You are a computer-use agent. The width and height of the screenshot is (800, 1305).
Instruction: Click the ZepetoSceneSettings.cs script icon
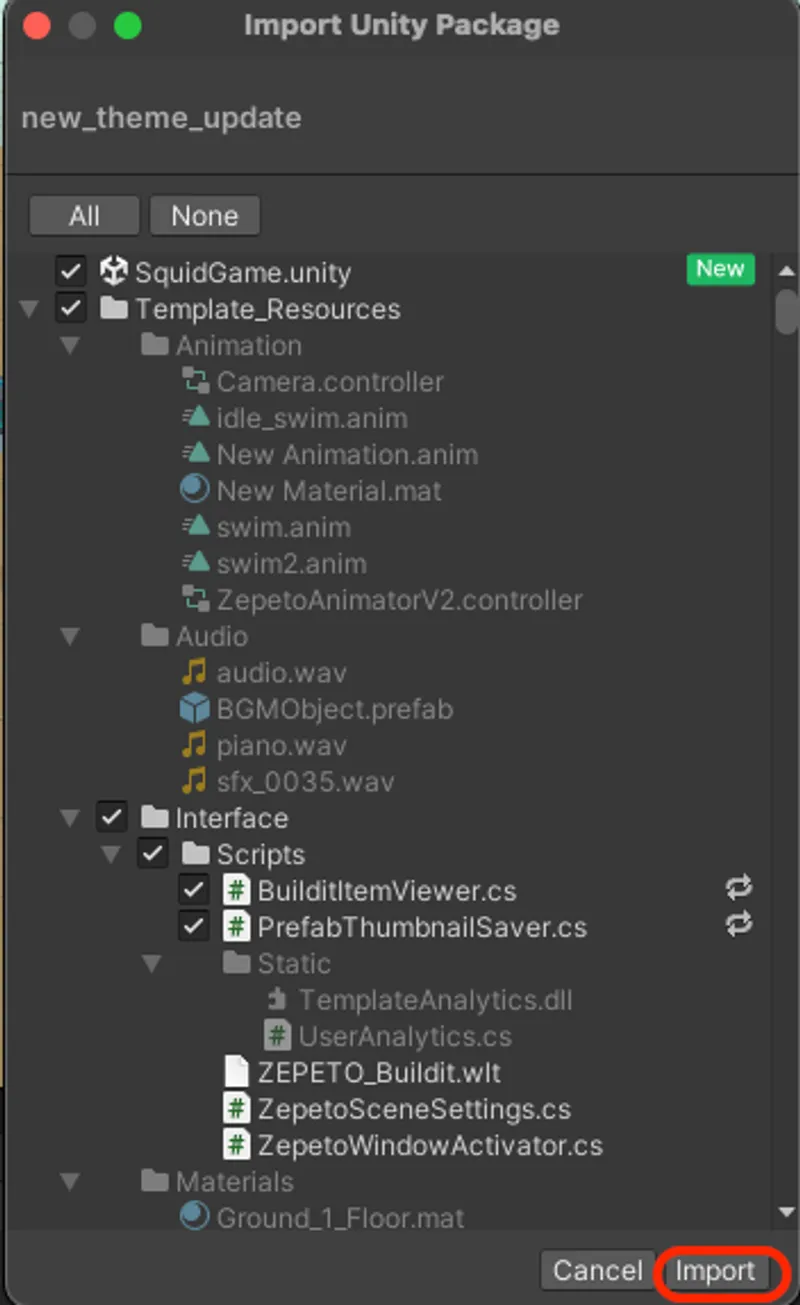click(x=237, y=1108)
